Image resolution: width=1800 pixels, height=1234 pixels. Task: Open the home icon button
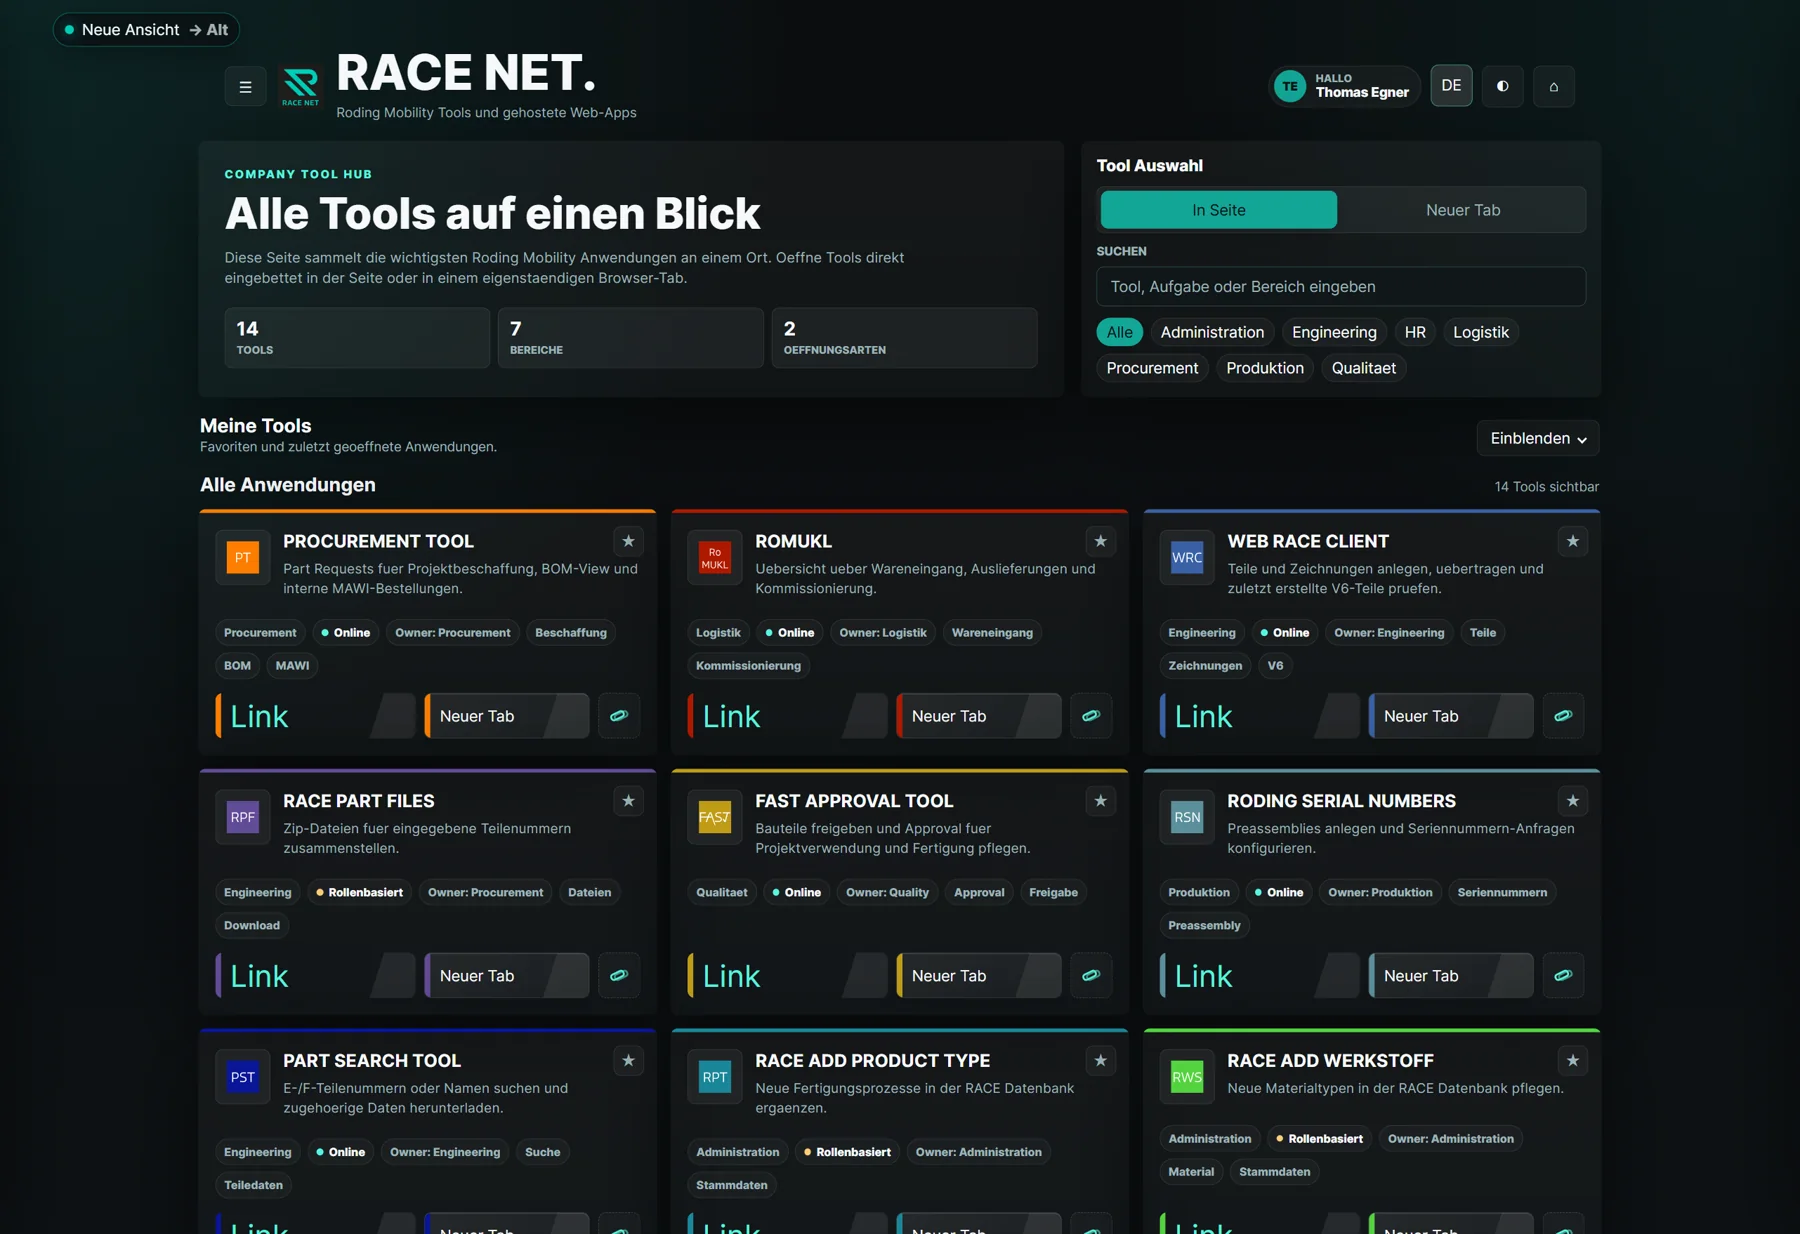pos(1554,86)
